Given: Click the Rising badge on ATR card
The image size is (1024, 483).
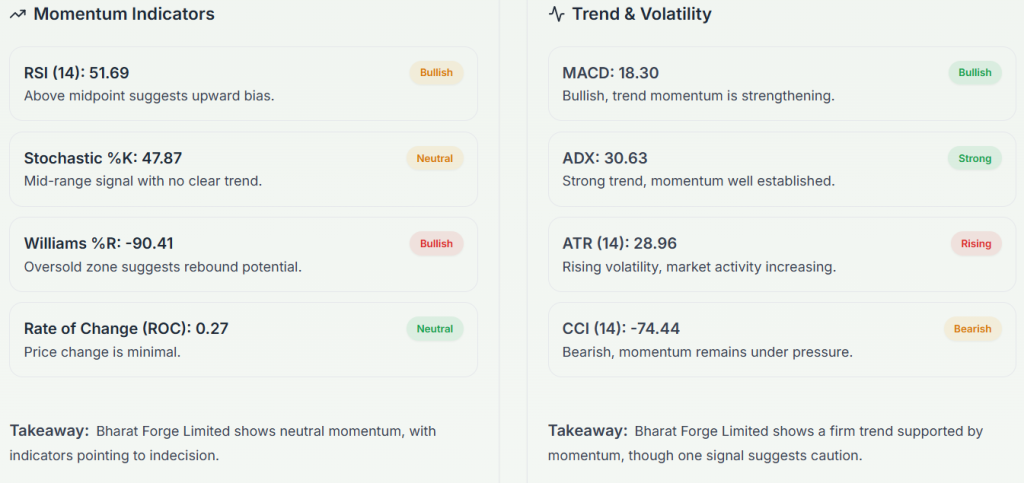Looking at the screenshot, I should pos(976,244).
